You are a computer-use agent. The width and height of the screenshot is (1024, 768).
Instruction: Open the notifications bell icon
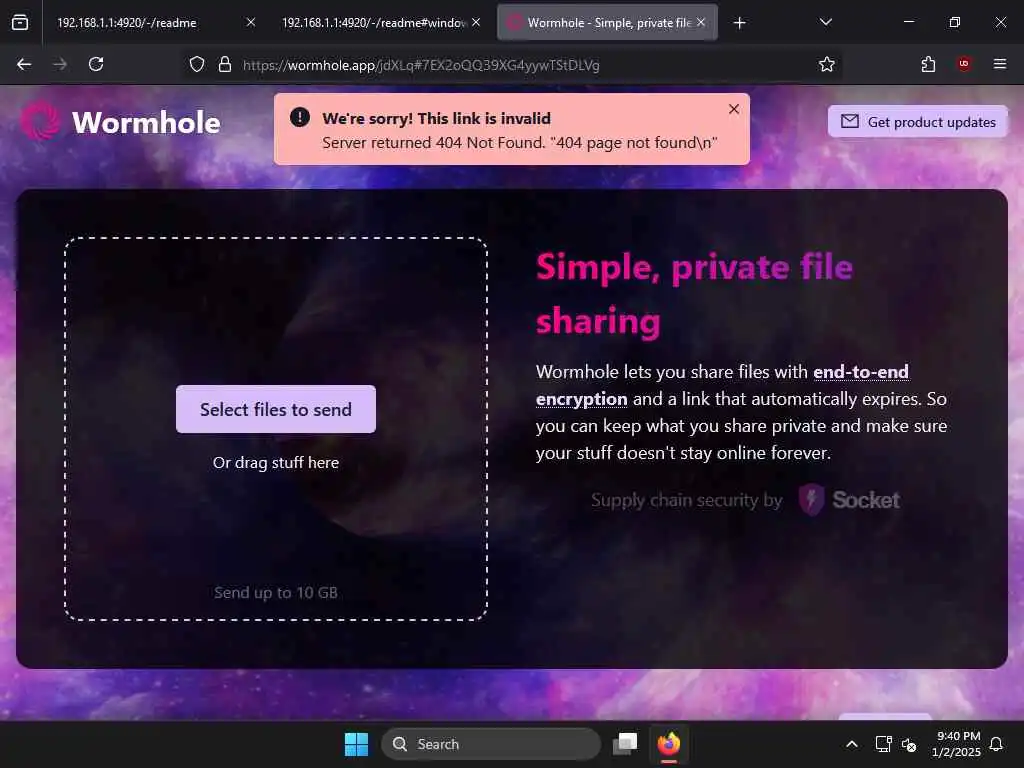pyautogui.click(x=997, y=744)
